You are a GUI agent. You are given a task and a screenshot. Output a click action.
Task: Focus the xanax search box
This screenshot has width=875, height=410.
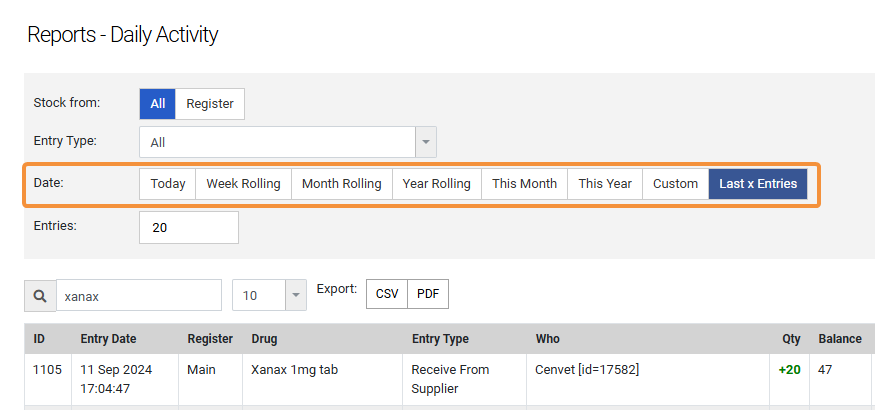click(138, 296)
